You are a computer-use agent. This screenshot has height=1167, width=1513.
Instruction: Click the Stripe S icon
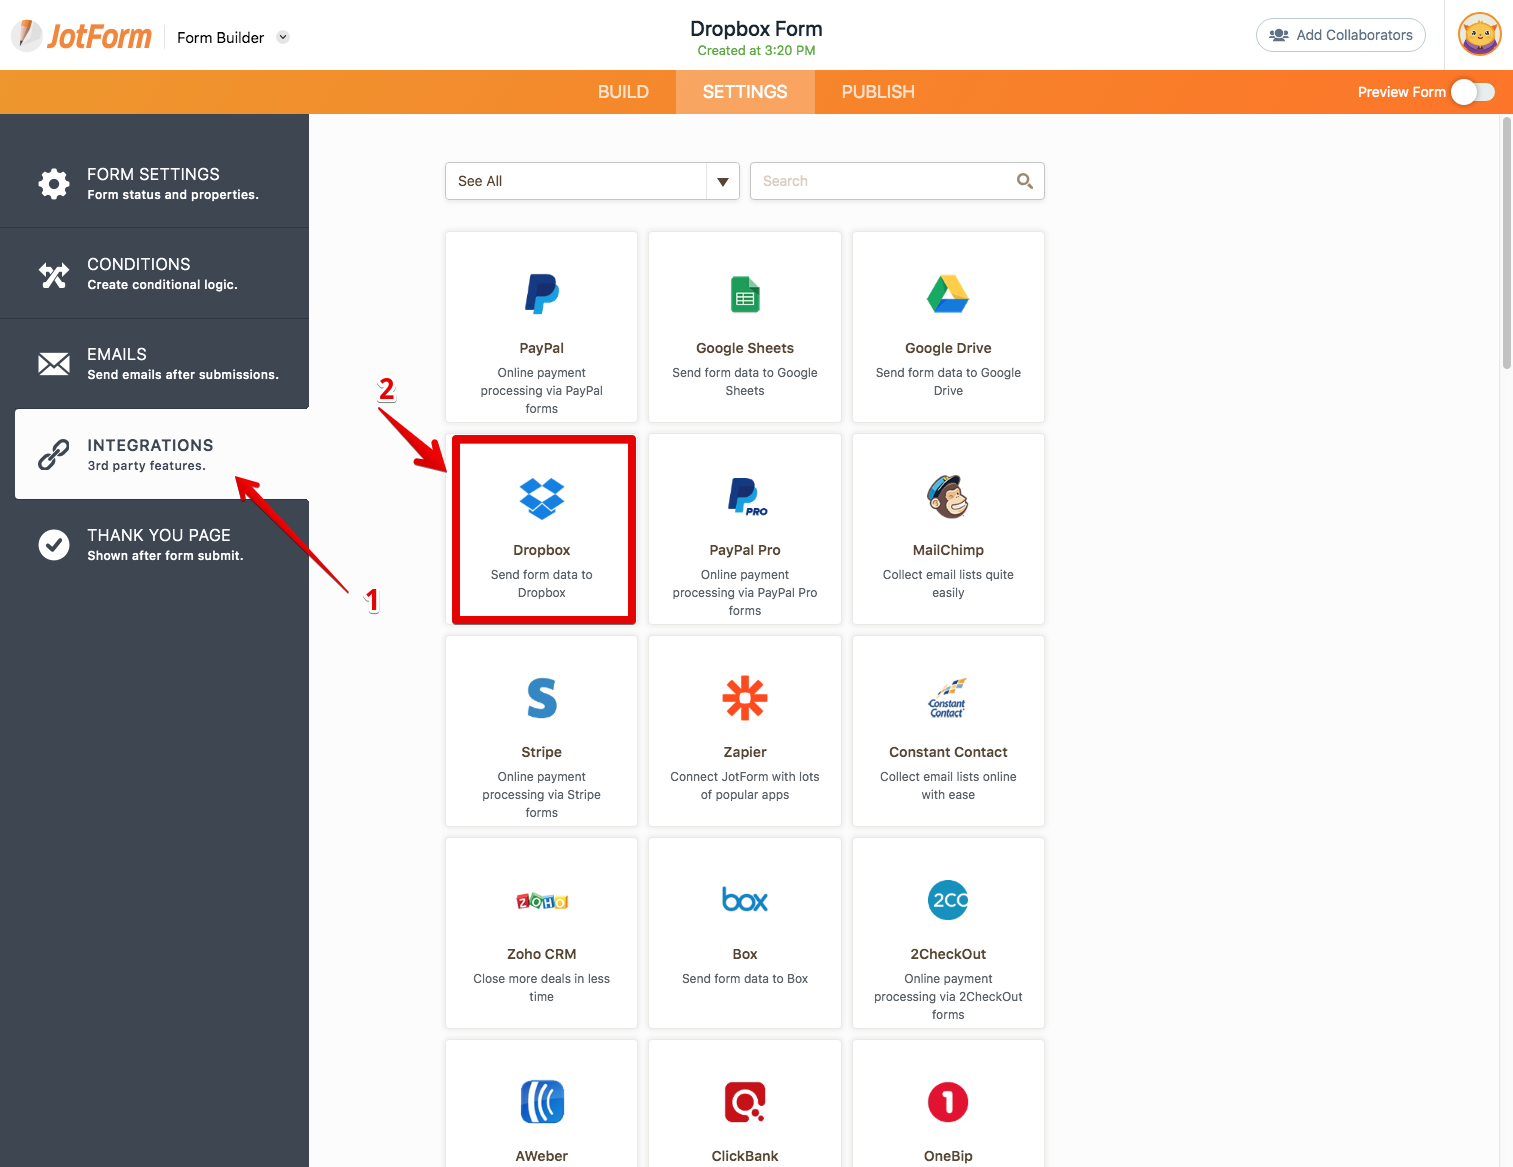(542, 698)
